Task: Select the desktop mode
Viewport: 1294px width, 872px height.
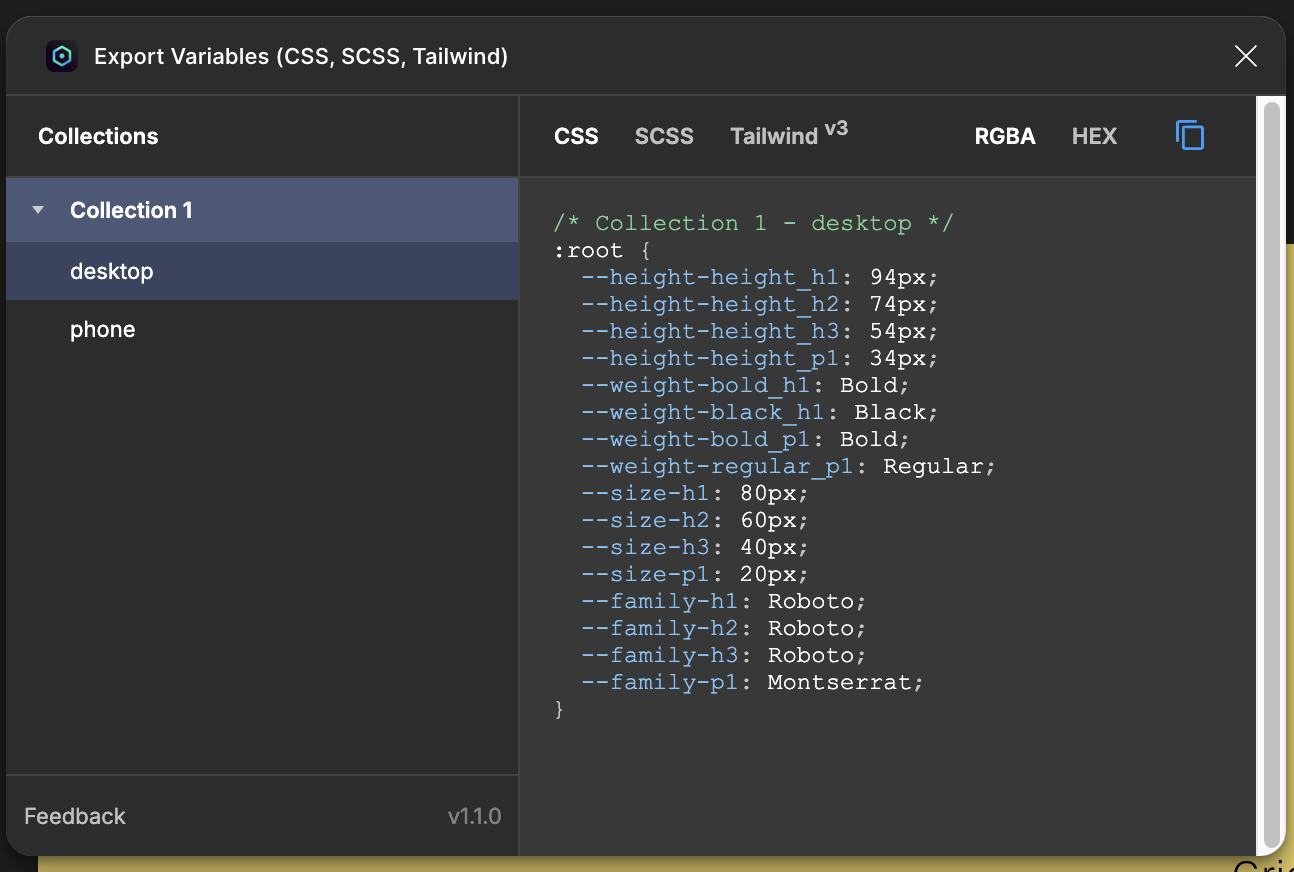Action: click(x=112, y=271)
